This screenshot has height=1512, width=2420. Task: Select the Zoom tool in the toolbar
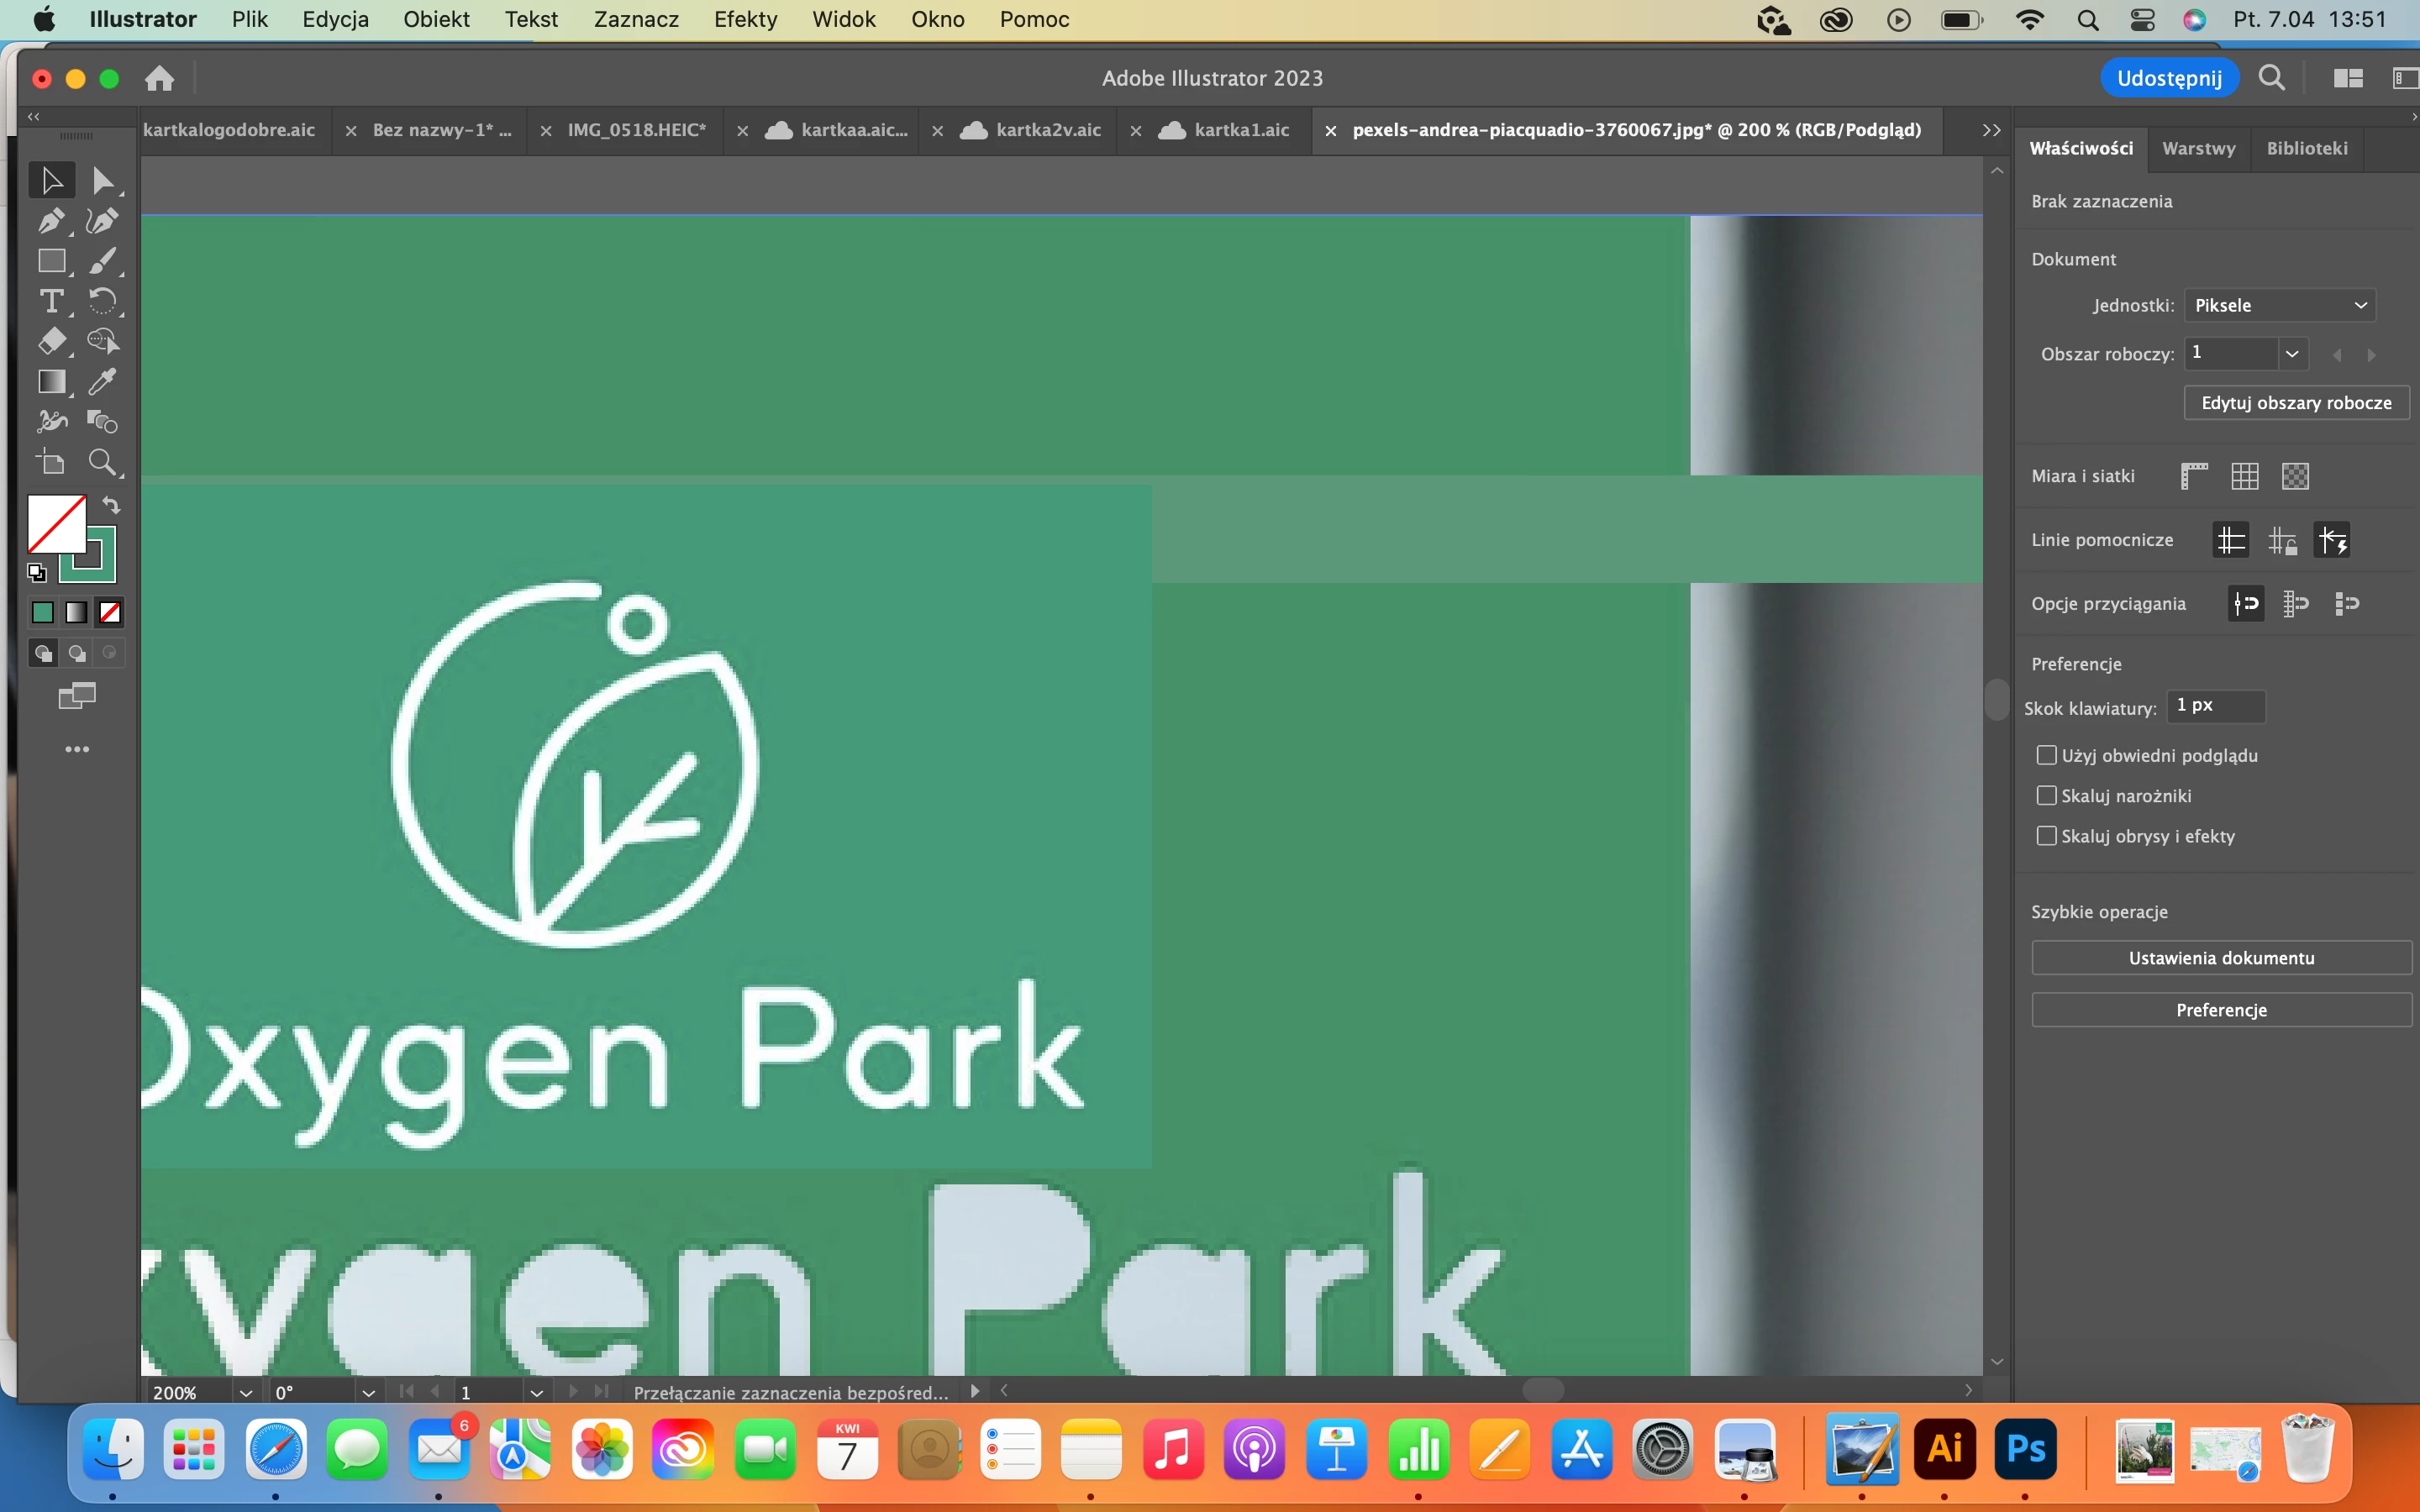pos(102,462)
